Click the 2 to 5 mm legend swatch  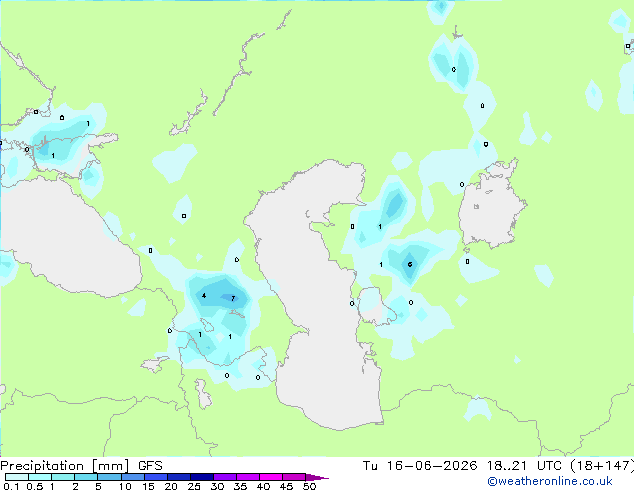(x=86, y=477)
